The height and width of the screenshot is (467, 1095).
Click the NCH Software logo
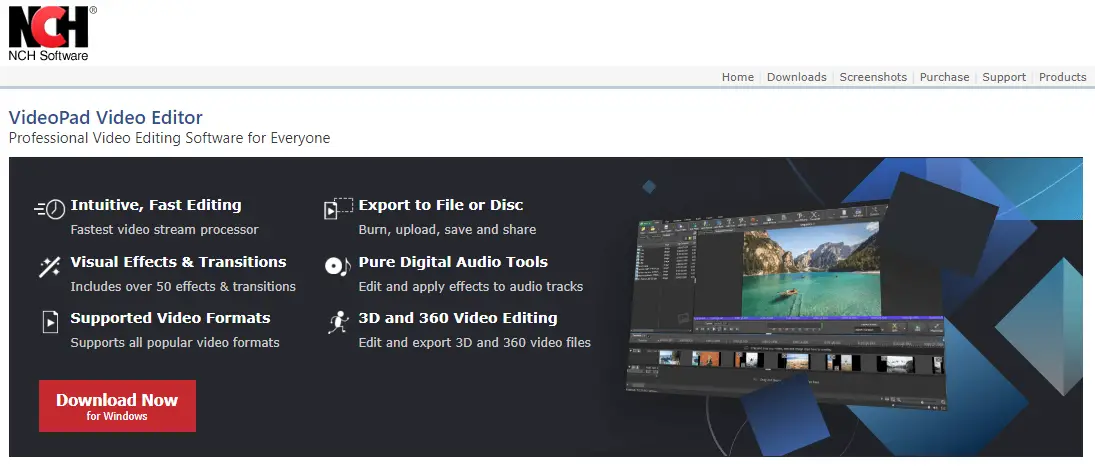point(52,33)
